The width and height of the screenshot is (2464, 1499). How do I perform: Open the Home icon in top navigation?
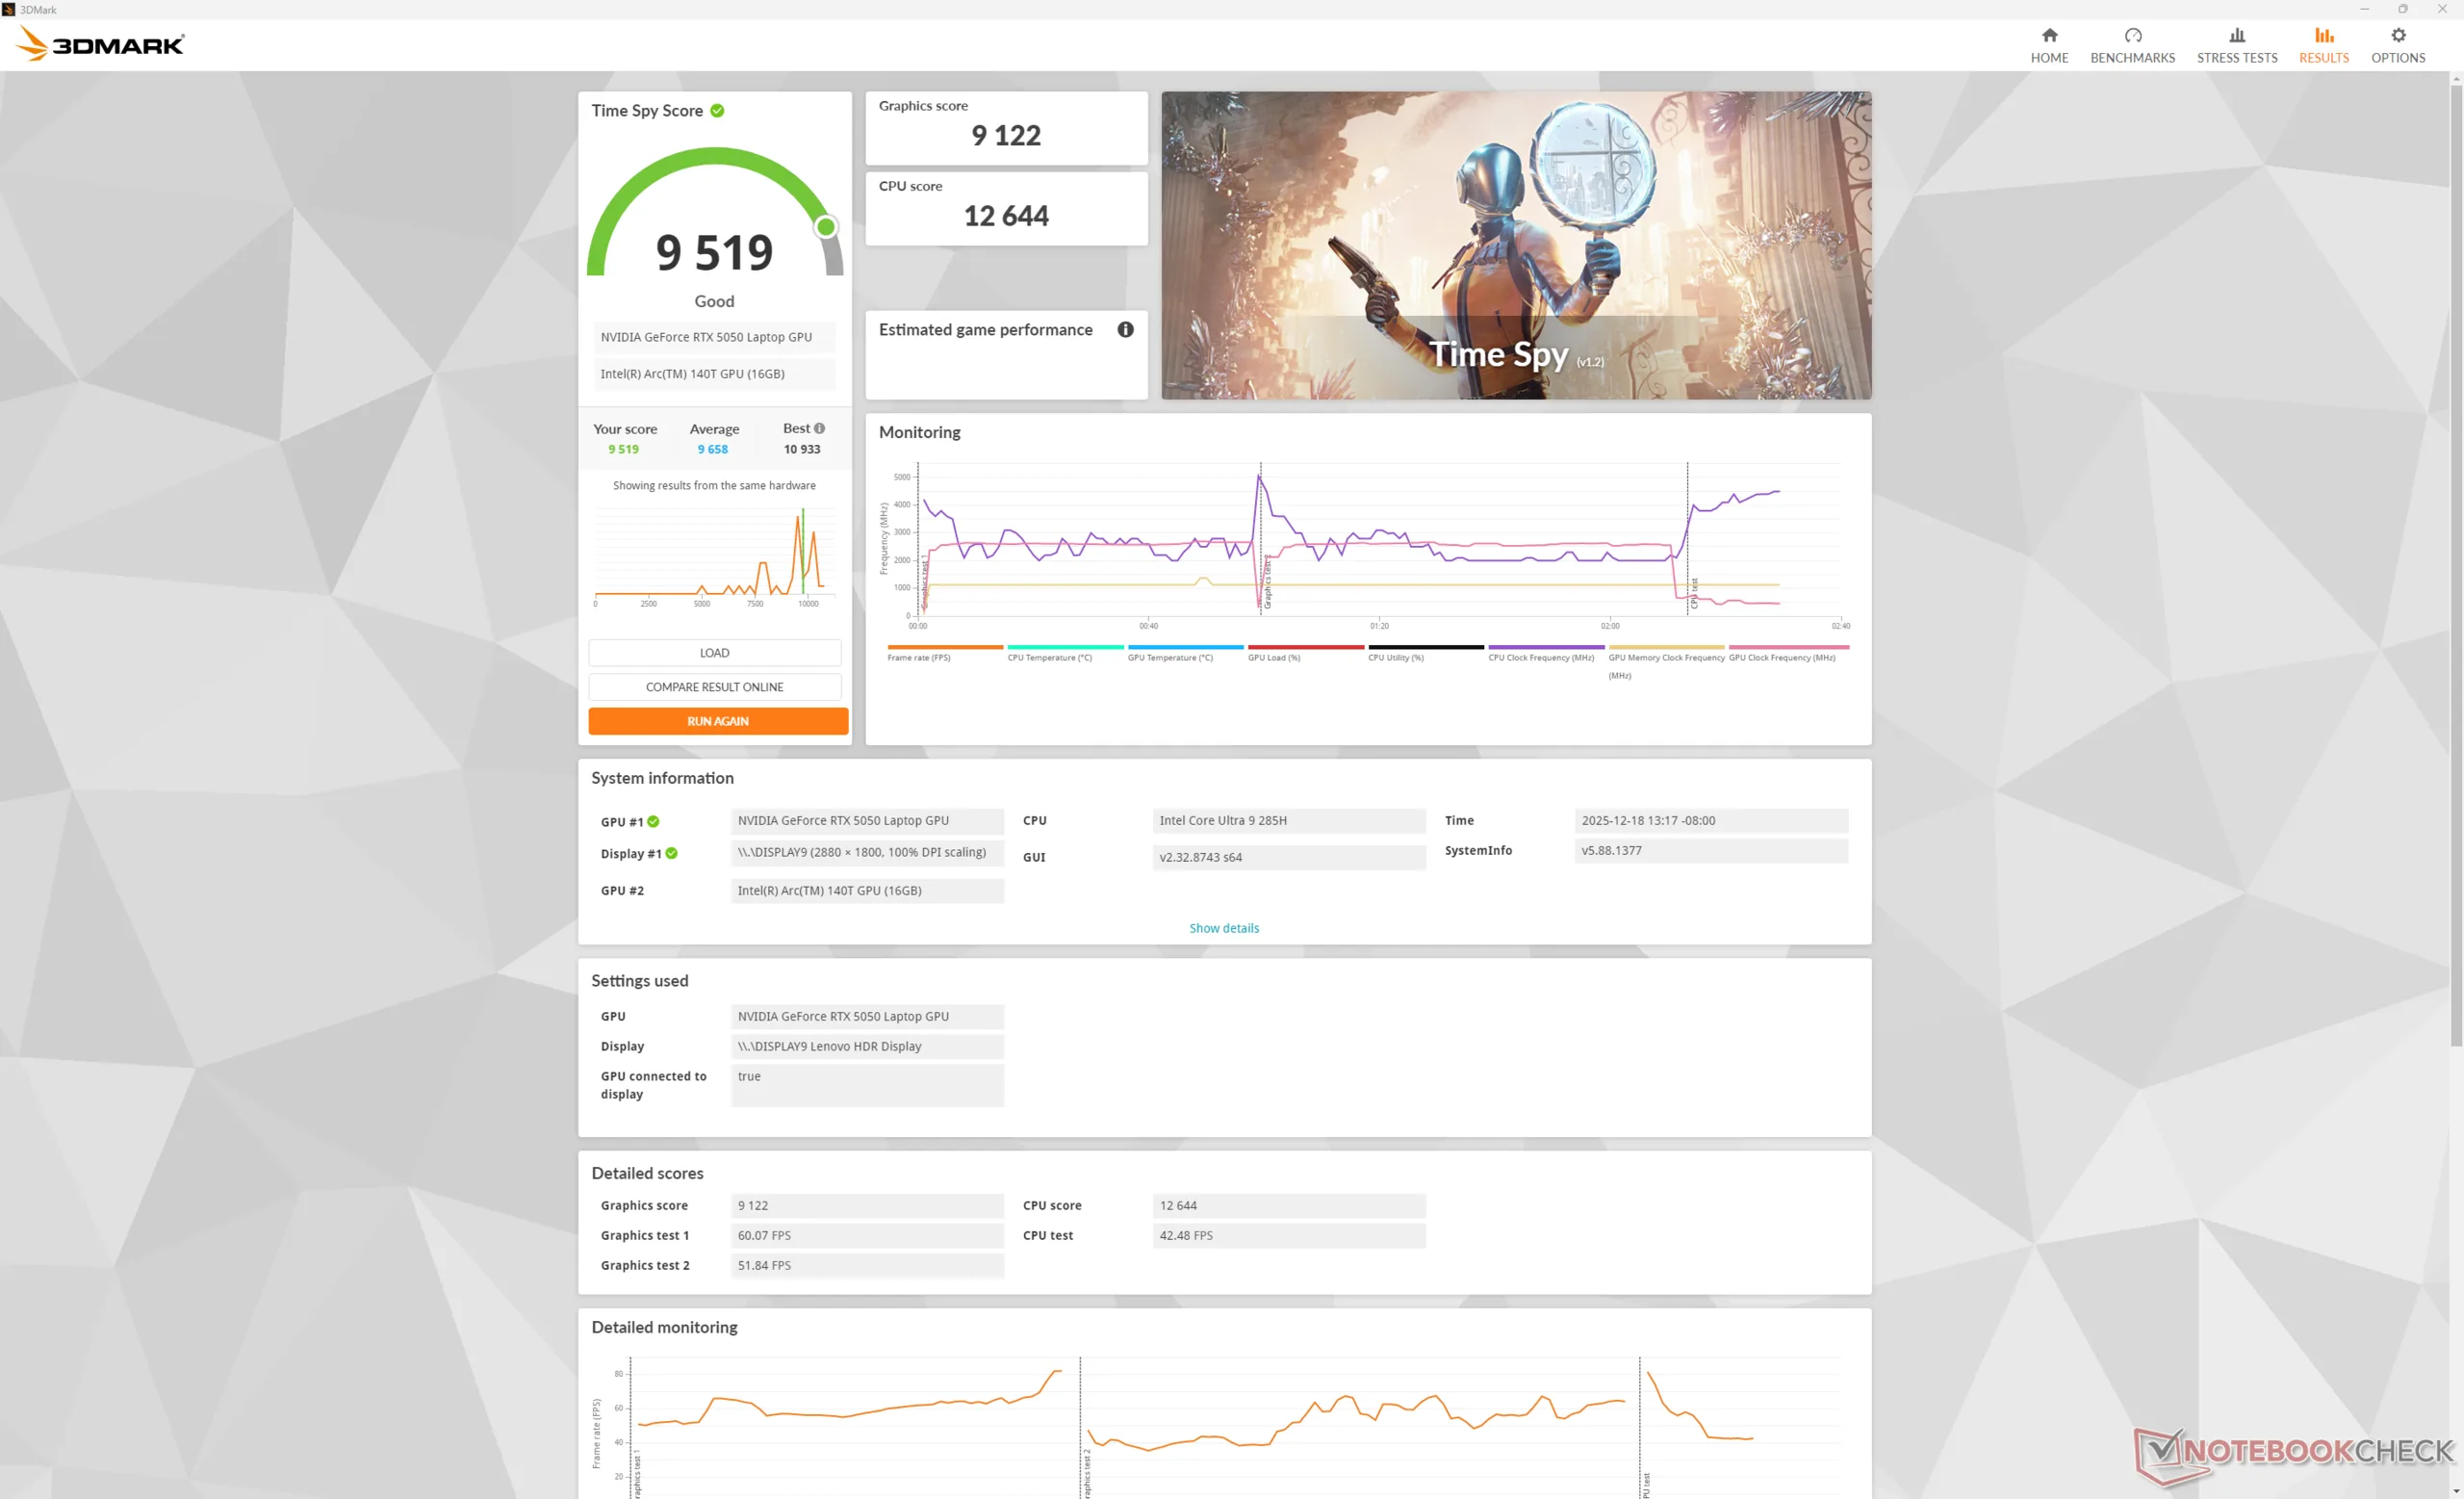2048,36
